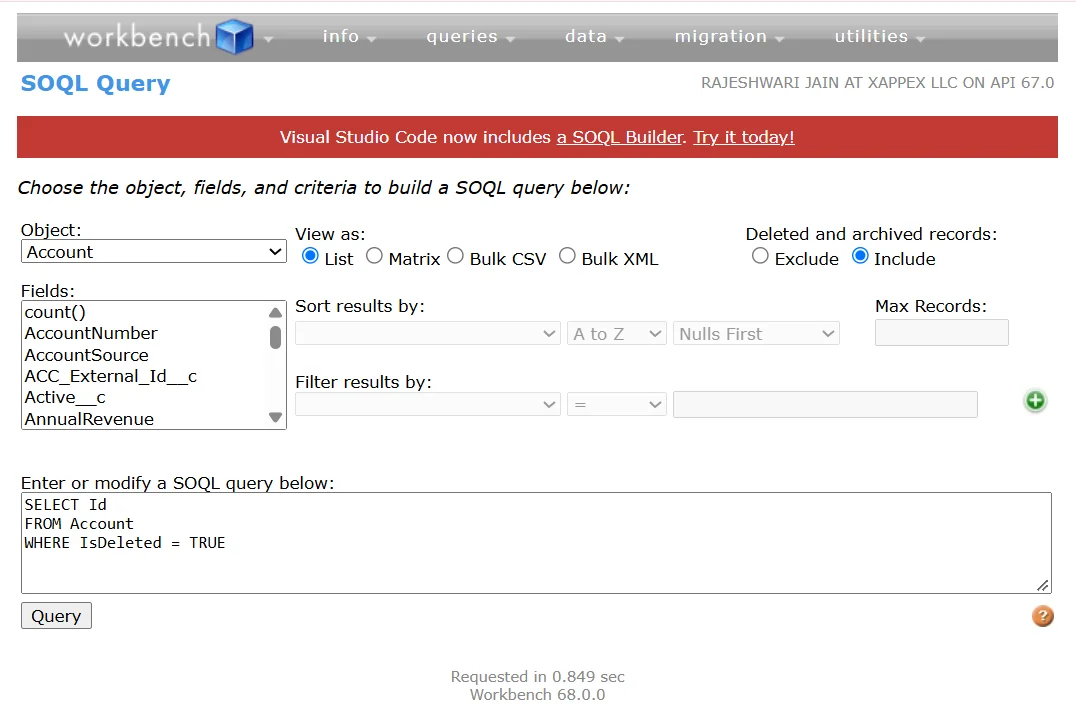This screenshot has height=722, width=1076.
Task: Click the Workbench blue cube logo
Action: (x=235, y=36)
